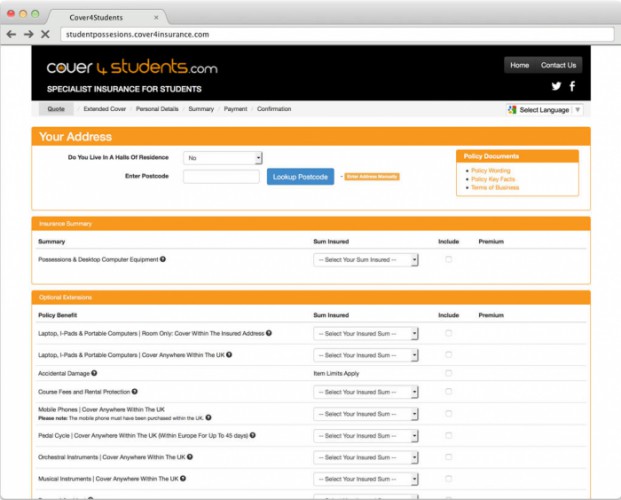This screenshot has height=500, width=621.
Task: Select the Quote step tab
Action: (56, 109)
